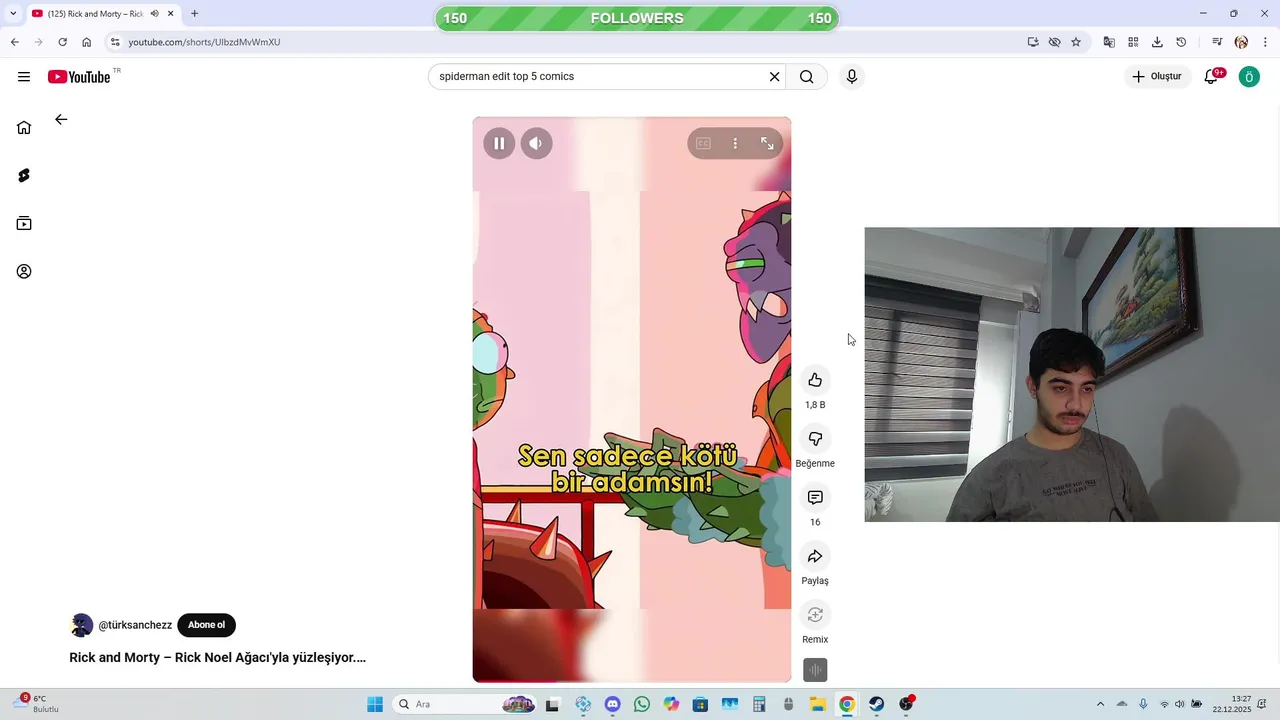Open the Chrome tab search dropdown arrow

pos(13,14)
